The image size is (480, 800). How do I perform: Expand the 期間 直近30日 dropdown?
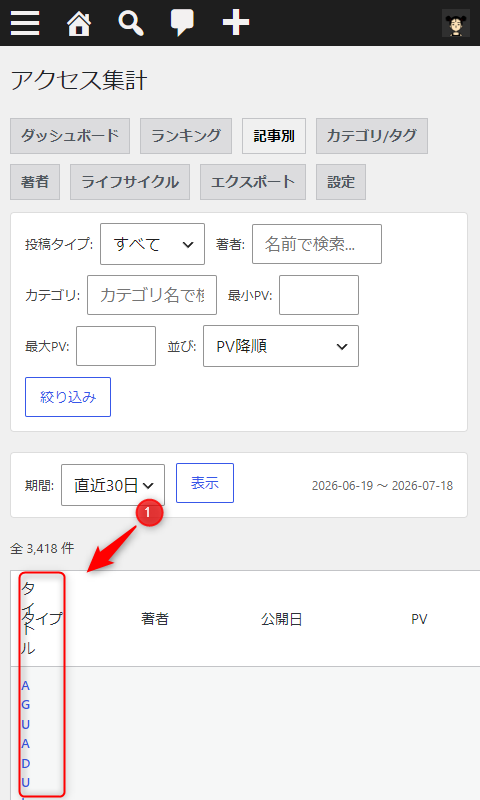pyautogui.click(x=113, y=485)
